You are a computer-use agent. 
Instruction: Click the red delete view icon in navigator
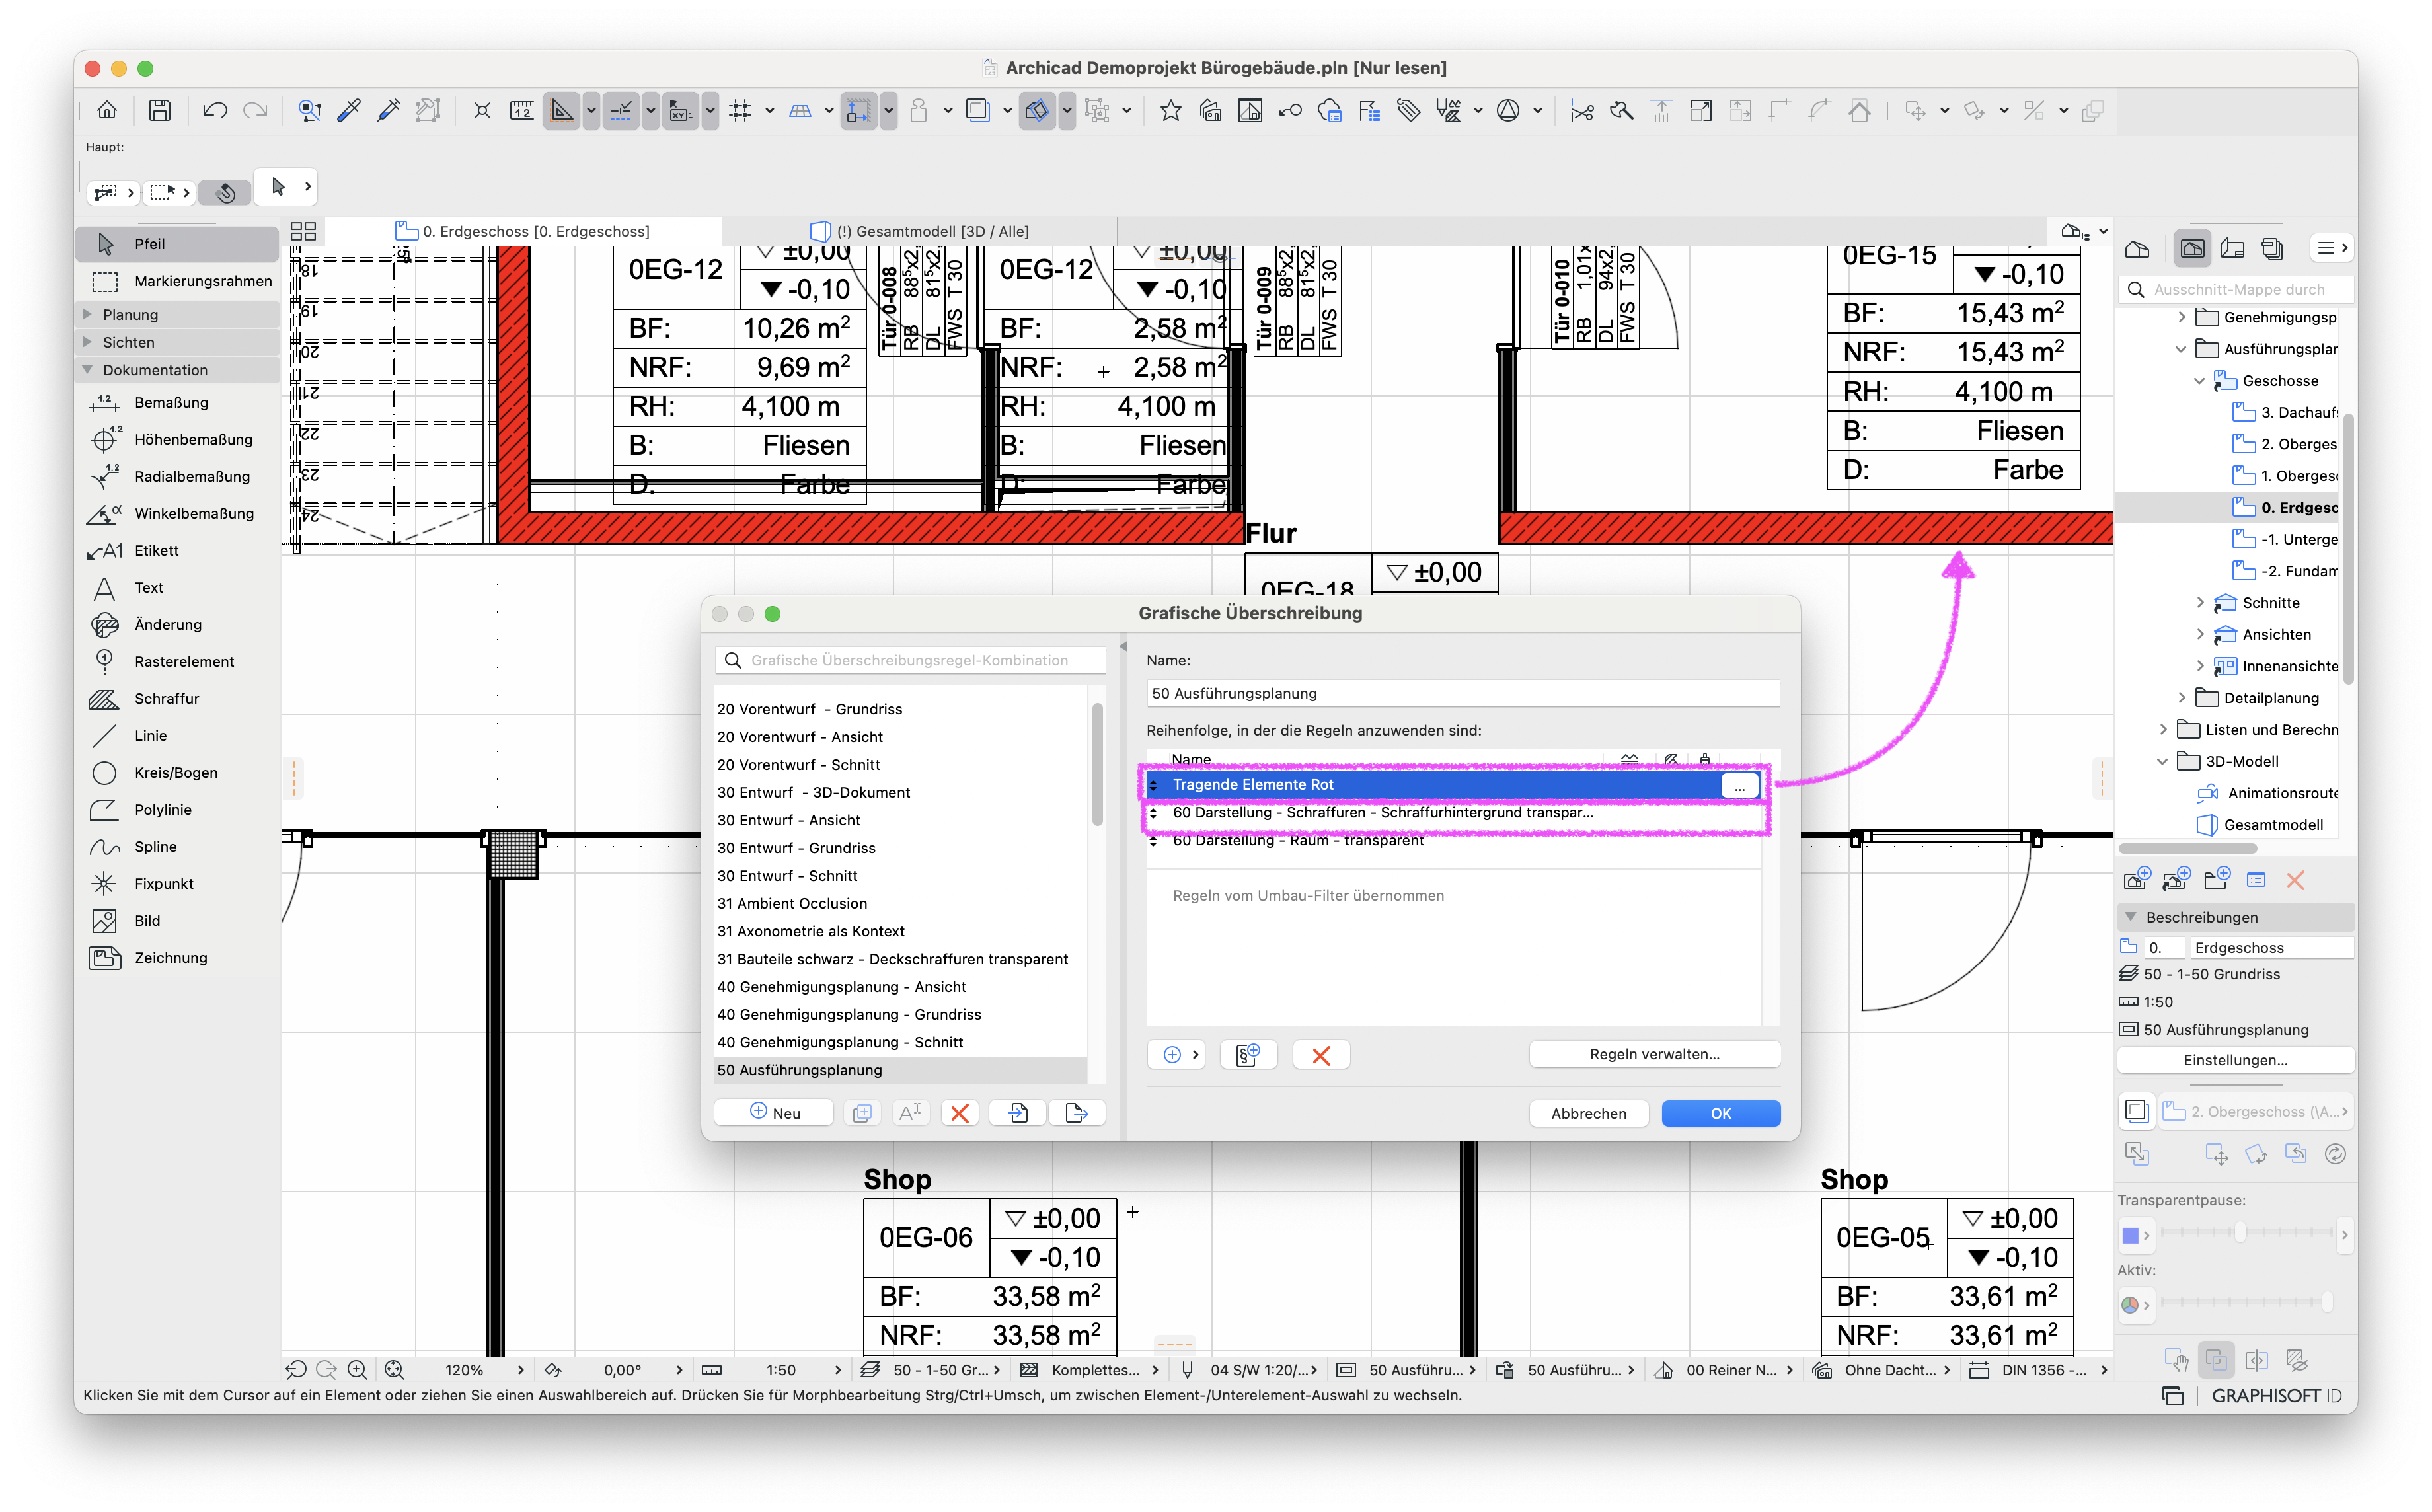click(x=2295, y=880)
